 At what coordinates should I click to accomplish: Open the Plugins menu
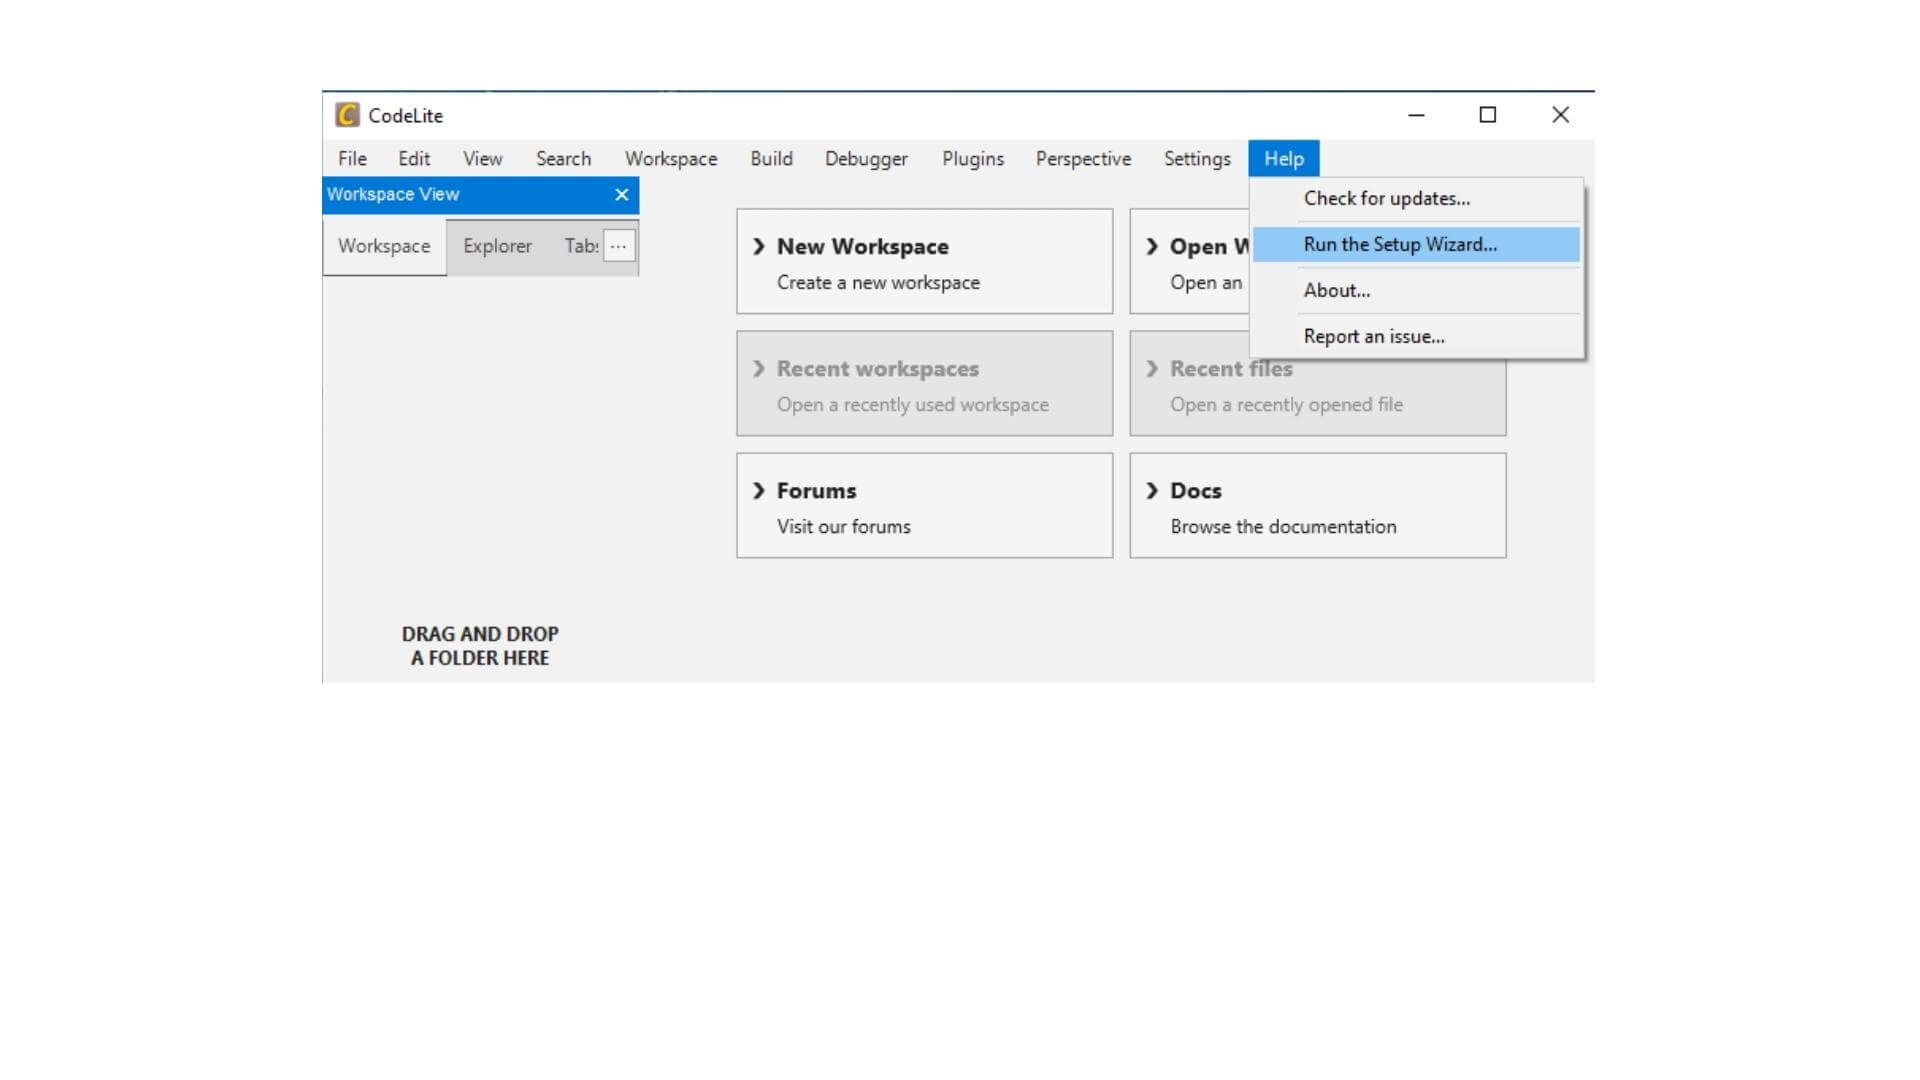[972, 159]
